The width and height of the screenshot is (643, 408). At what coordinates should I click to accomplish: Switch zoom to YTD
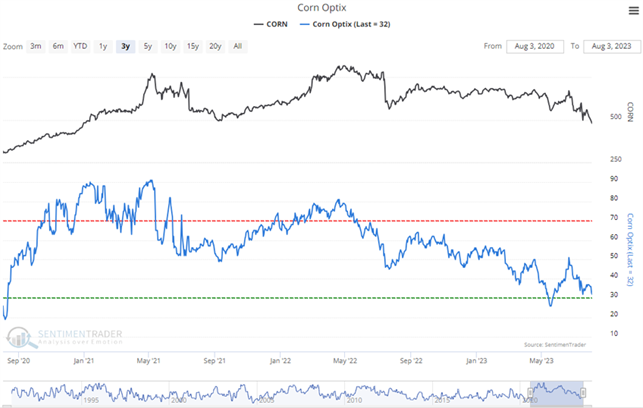pos(80,46)
